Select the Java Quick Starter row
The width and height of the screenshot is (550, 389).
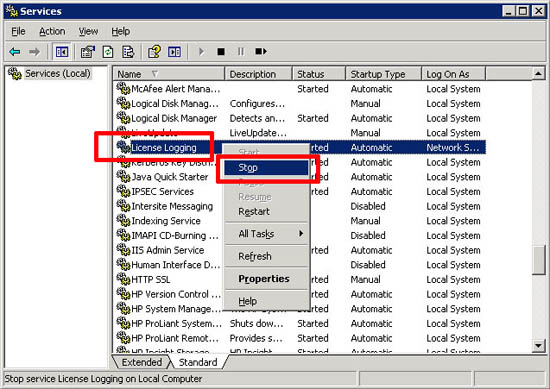coord(170,177)
